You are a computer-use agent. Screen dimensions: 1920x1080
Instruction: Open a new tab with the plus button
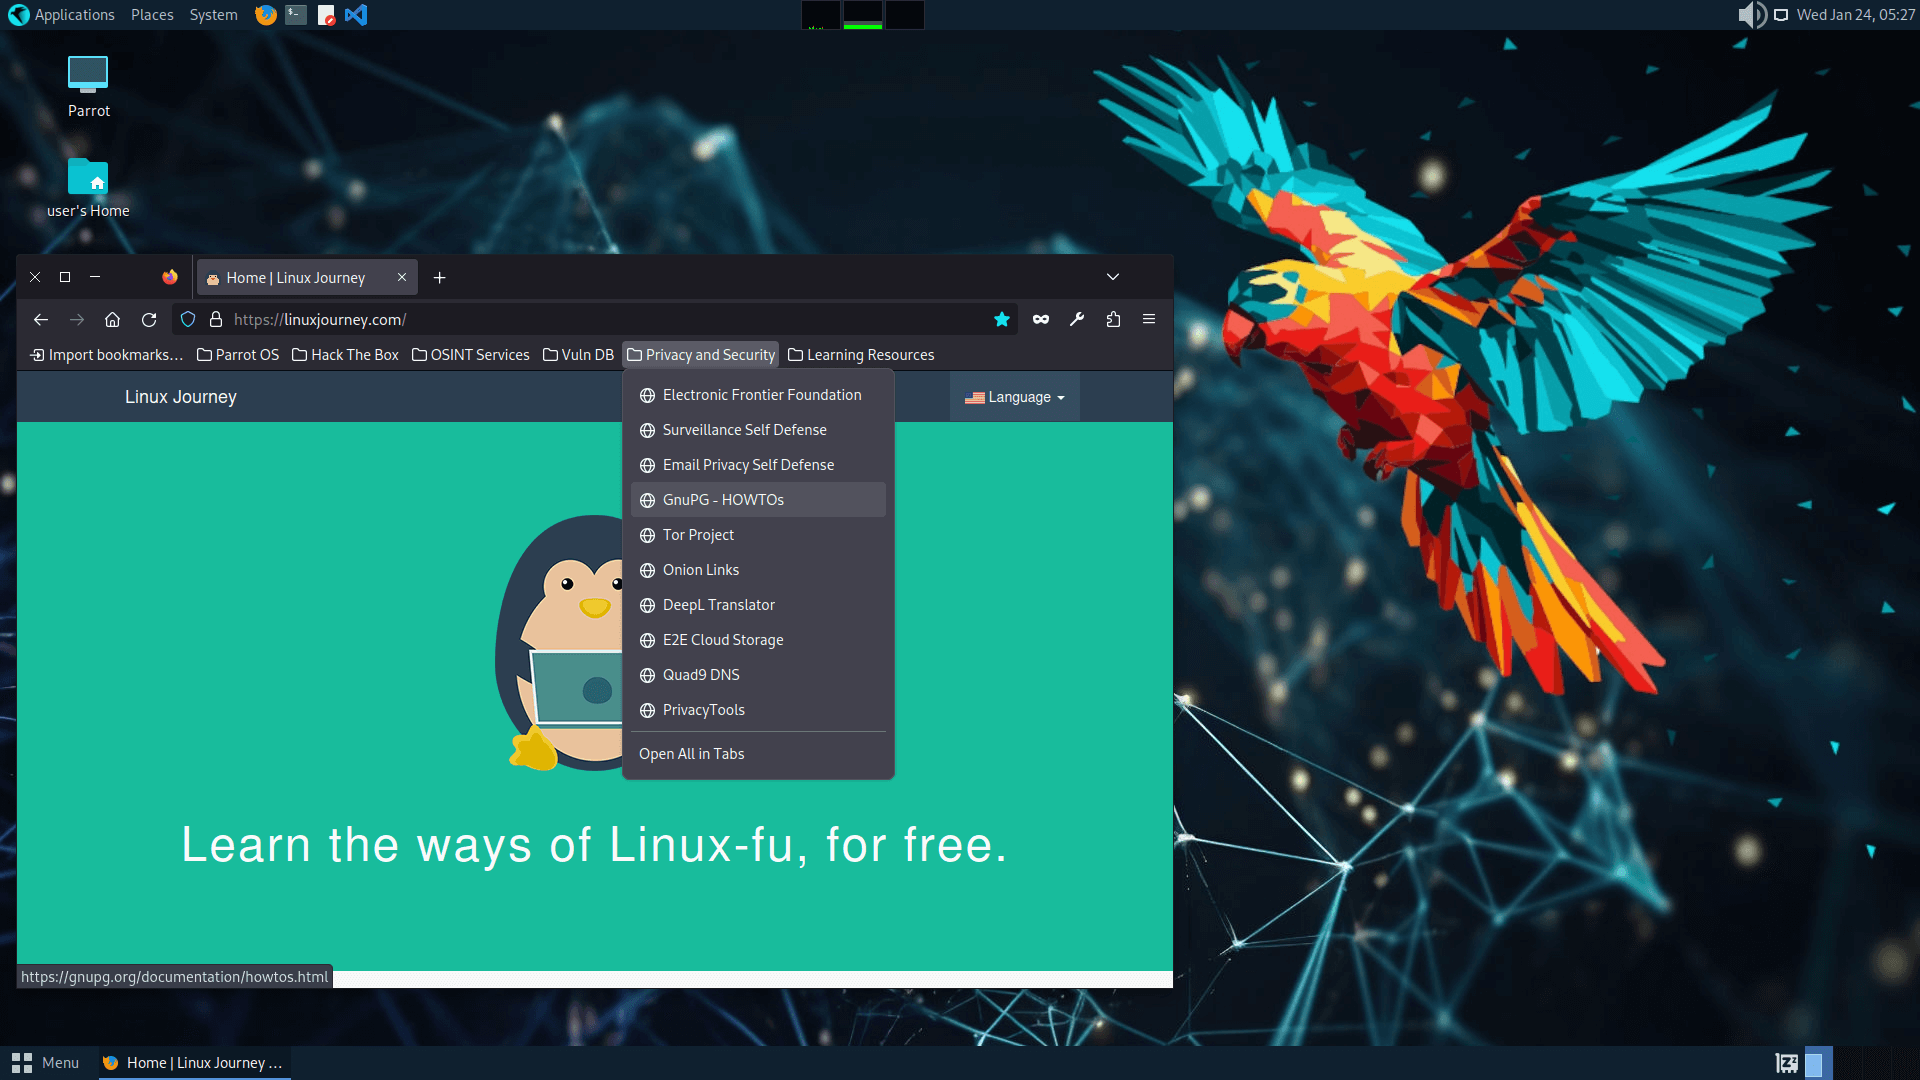pos(440,278)
